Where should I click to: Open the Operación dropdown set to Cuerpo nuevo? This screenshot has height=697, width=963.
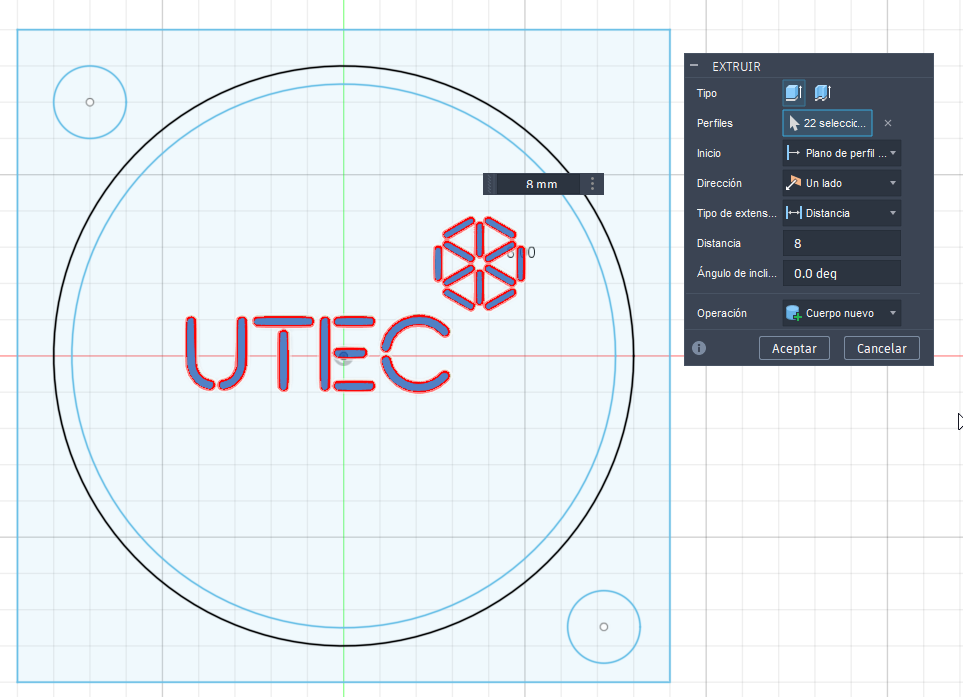841,313
